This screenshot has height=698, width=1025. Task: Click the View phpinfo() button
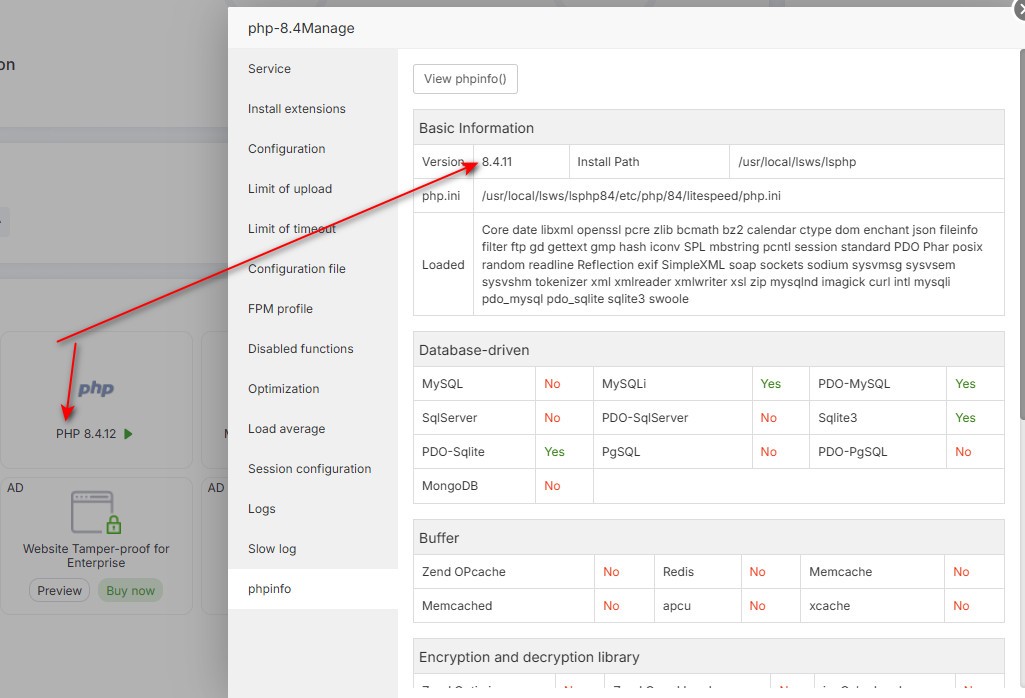(465, 78)
